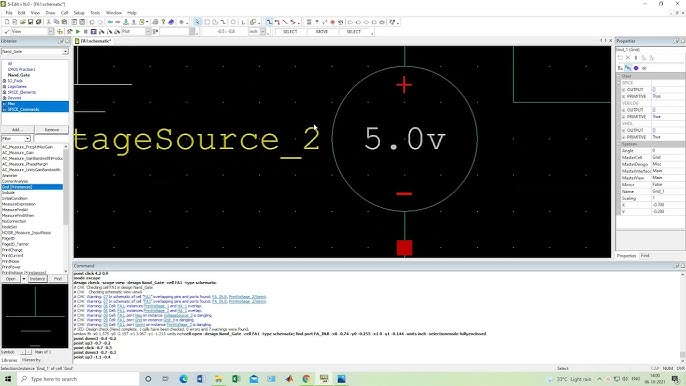Click the Save icon in main toolbar
686x386 pixels.
pyautogui.click(x=31, y=22)
